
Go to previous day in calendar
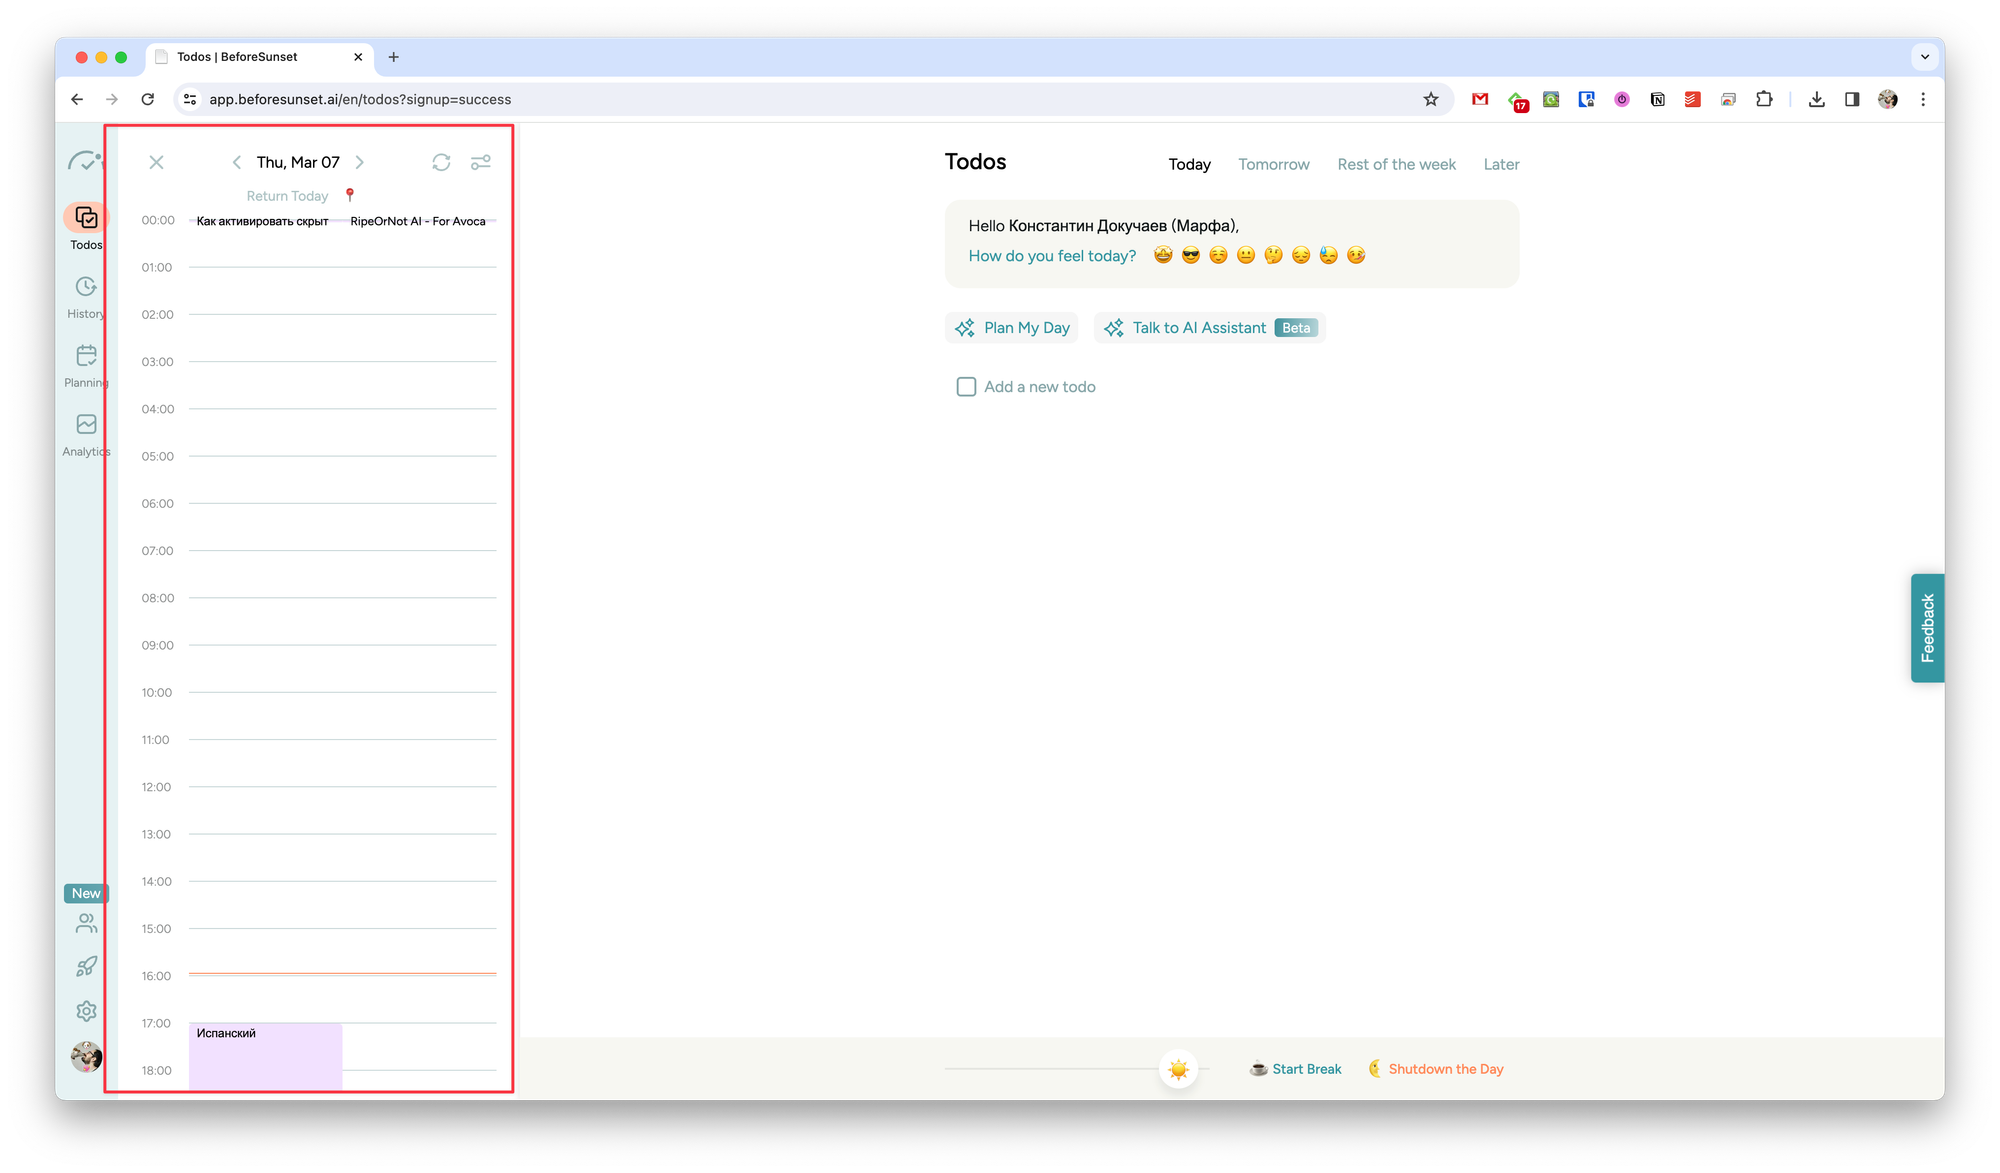[237, 162]
